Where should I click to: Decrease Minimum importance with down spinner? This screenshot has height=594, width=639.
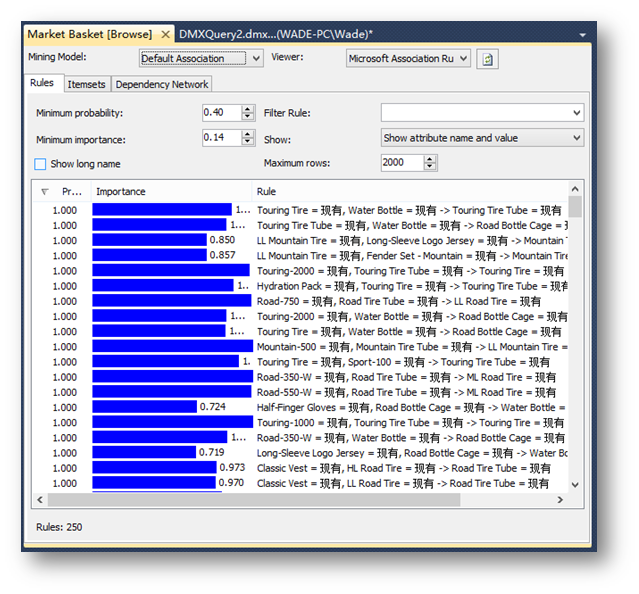point(247,141)
